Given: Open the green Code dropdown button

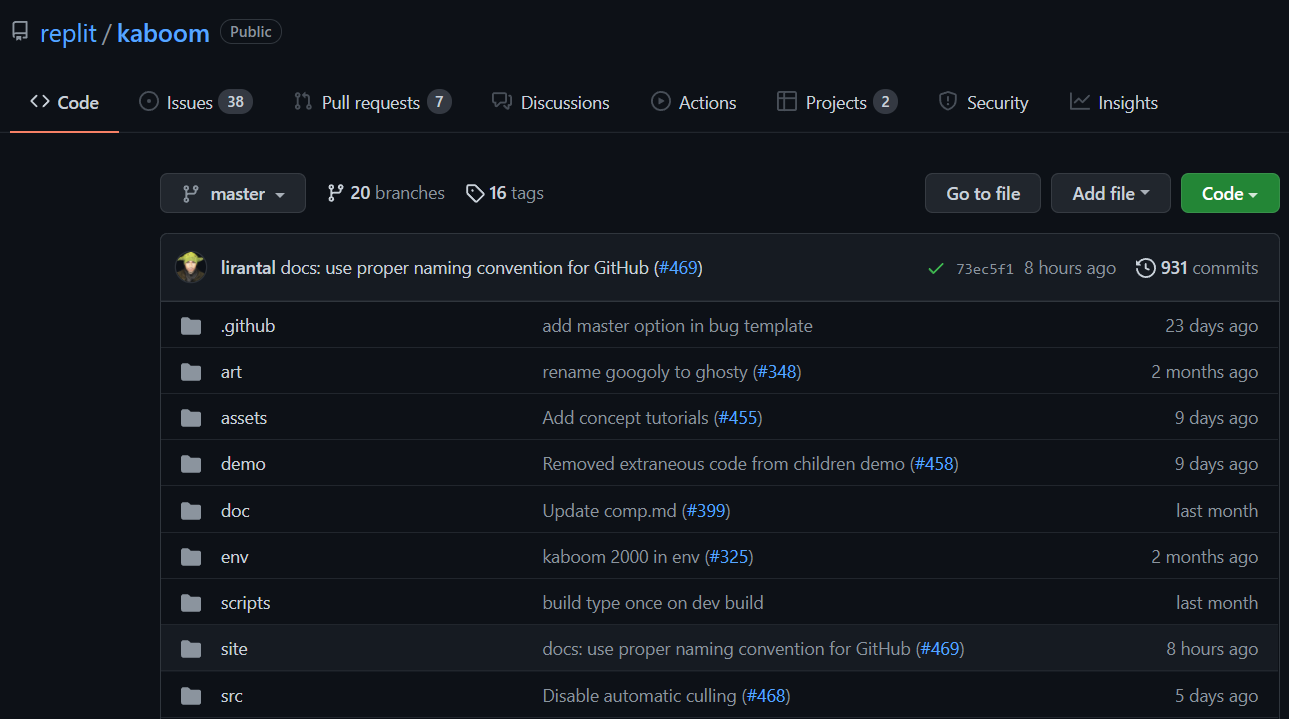Looking at the screenshot, I should point(1229,194).
